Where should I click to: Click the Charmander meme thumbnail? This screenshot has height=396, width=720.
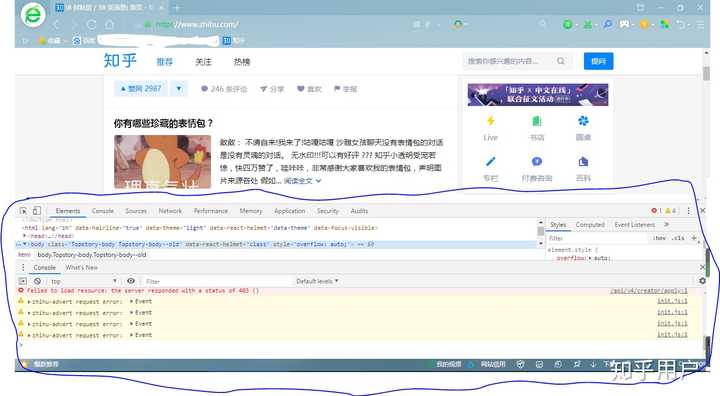tap(163, 162)
